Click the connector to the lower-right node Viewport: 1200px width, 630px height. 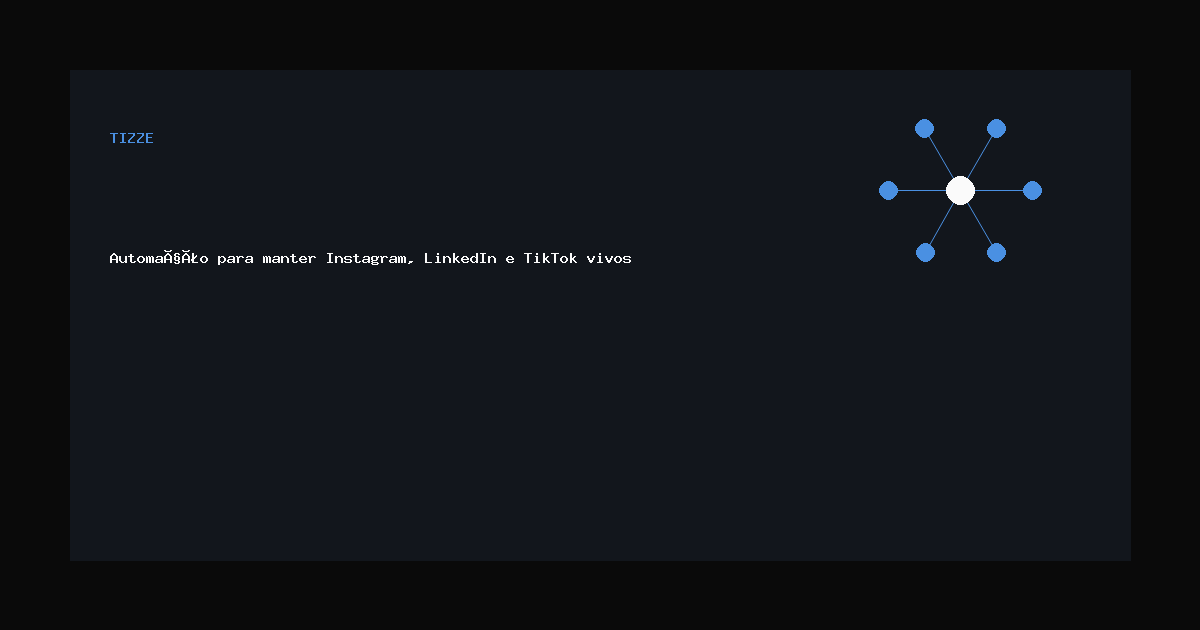(x=979, y=223)
